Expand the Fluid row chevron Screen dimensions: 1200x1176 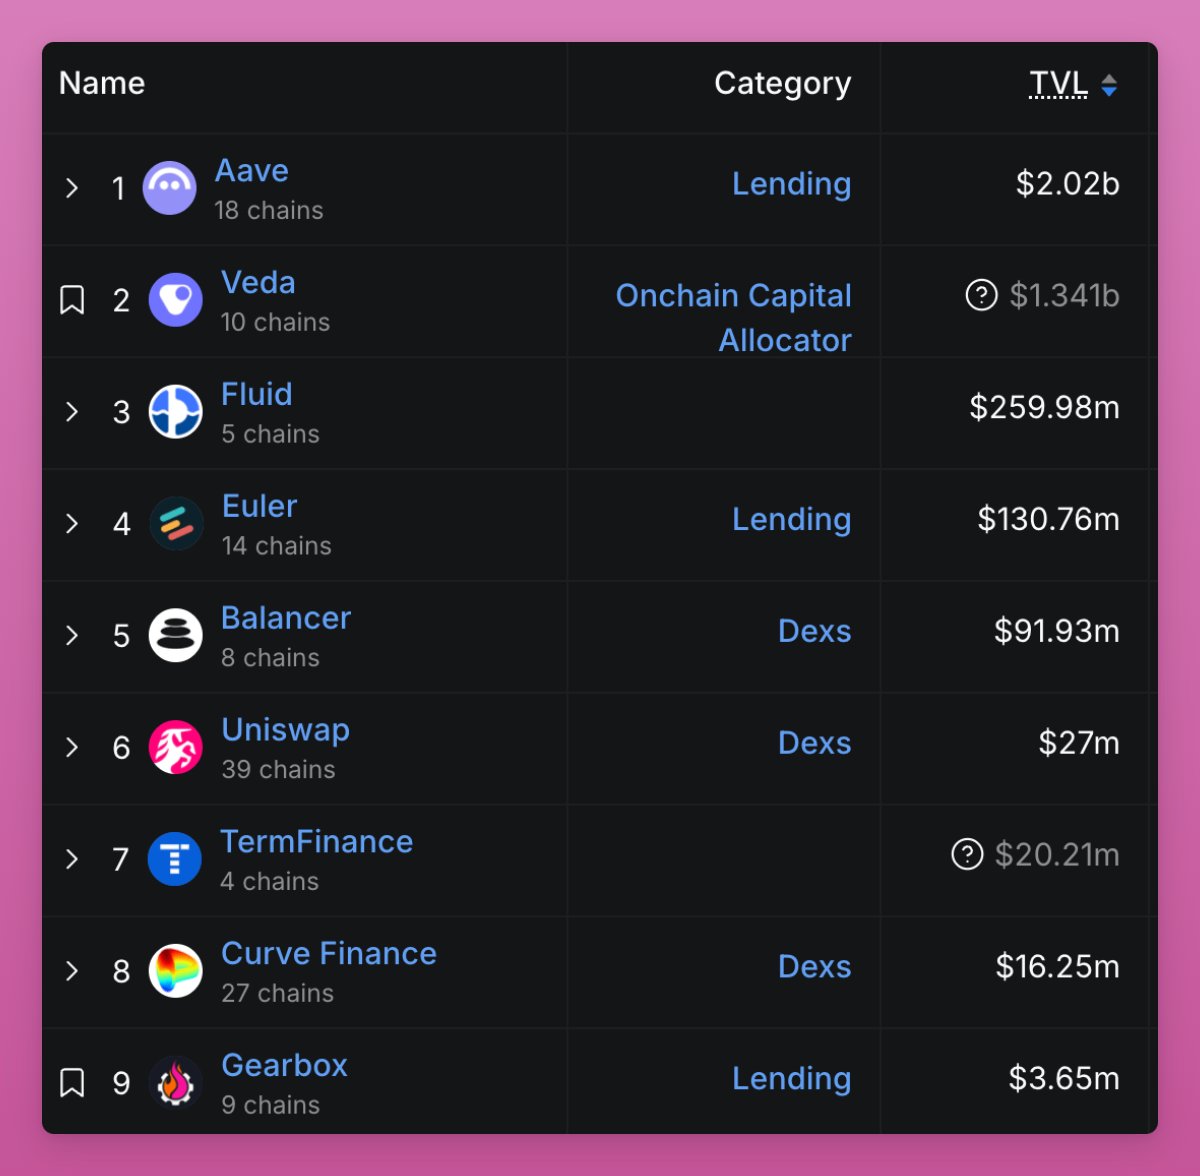click(x=72, y=412)
